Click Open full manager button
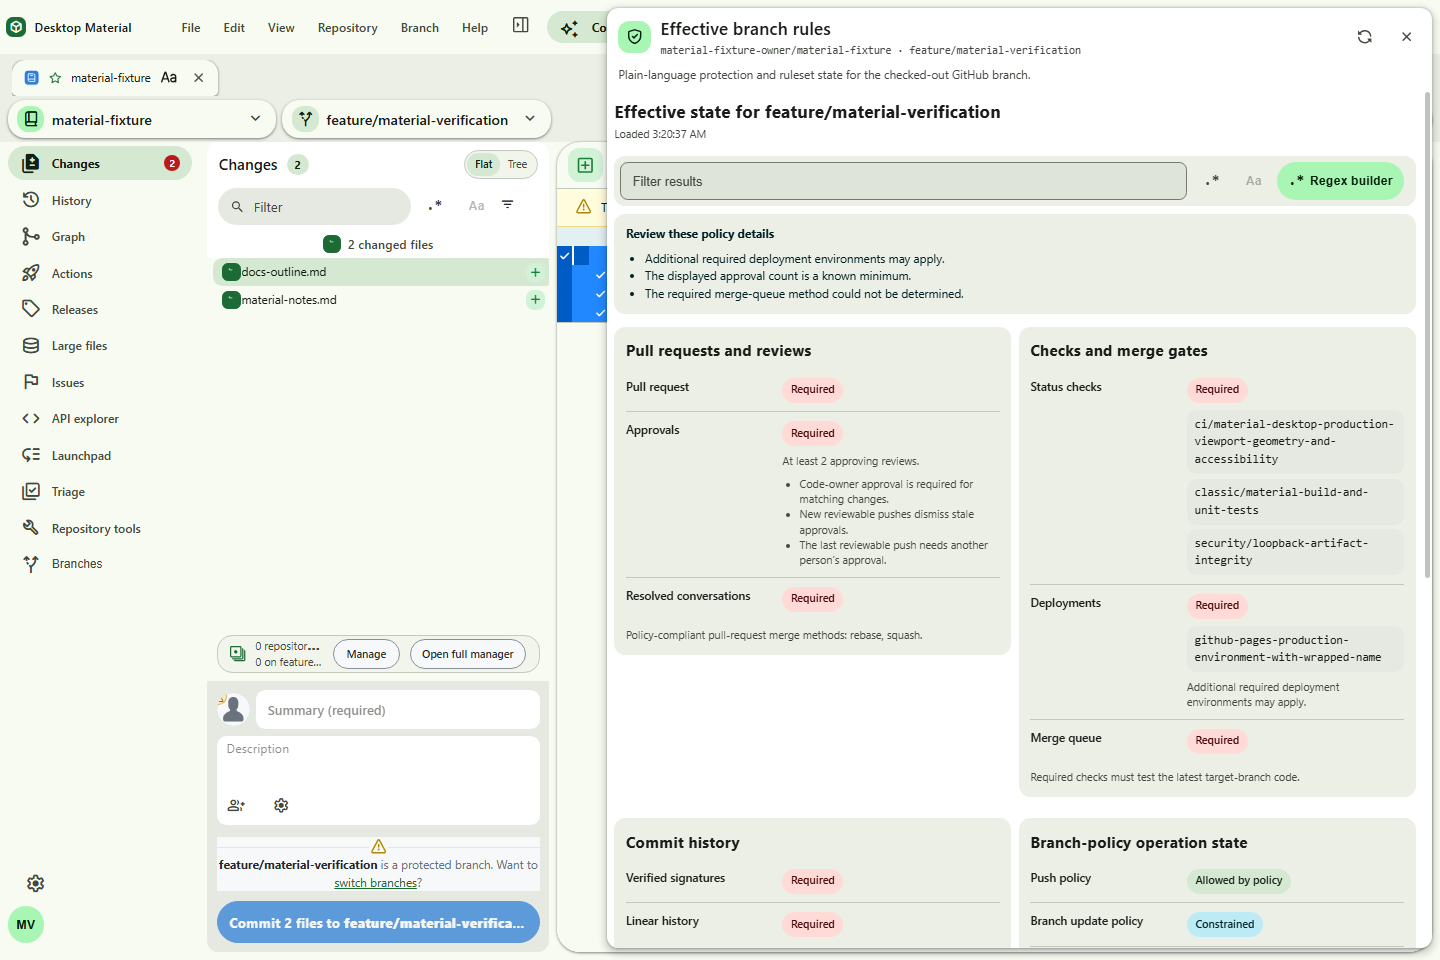 pyautogui.click(x=467, y=654)
